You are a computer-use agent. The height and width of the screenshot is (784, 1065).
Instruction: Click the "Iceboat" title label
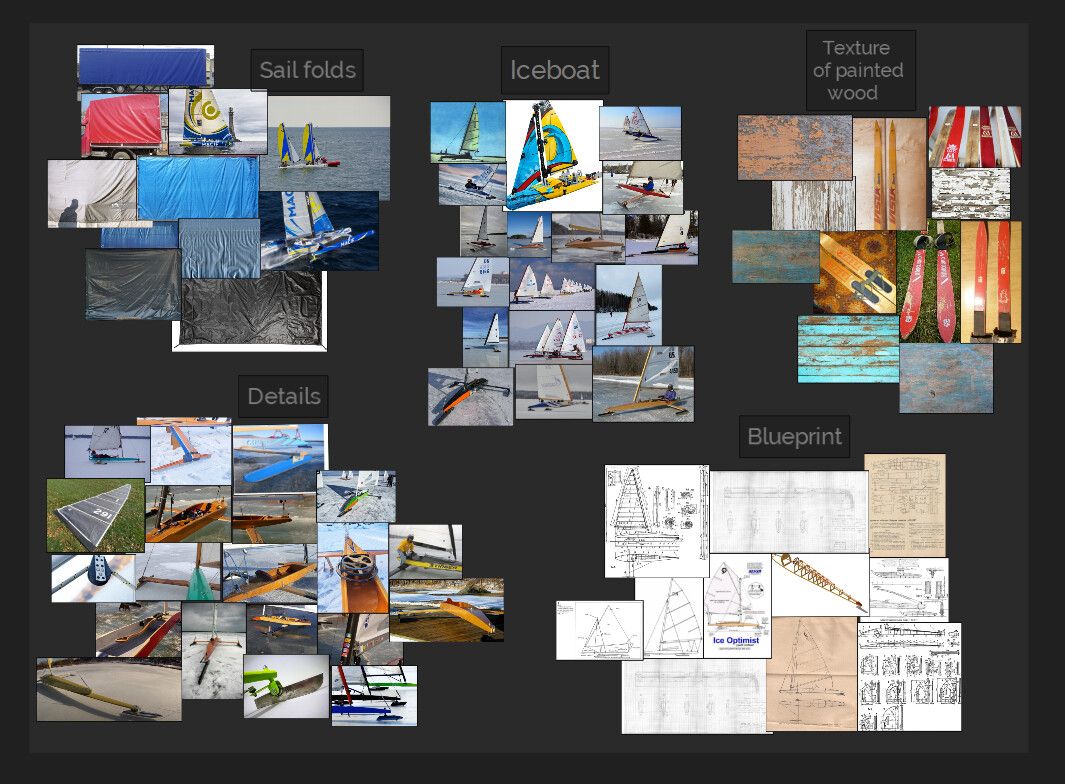[x=554, y=71]
